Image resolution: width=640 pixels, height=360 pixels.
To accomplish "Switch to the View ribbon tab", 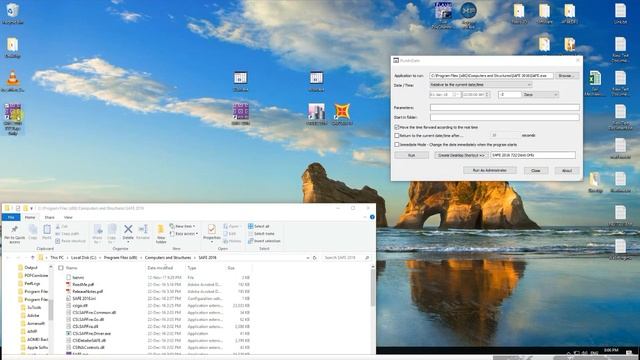I will [x=68, y=217].
